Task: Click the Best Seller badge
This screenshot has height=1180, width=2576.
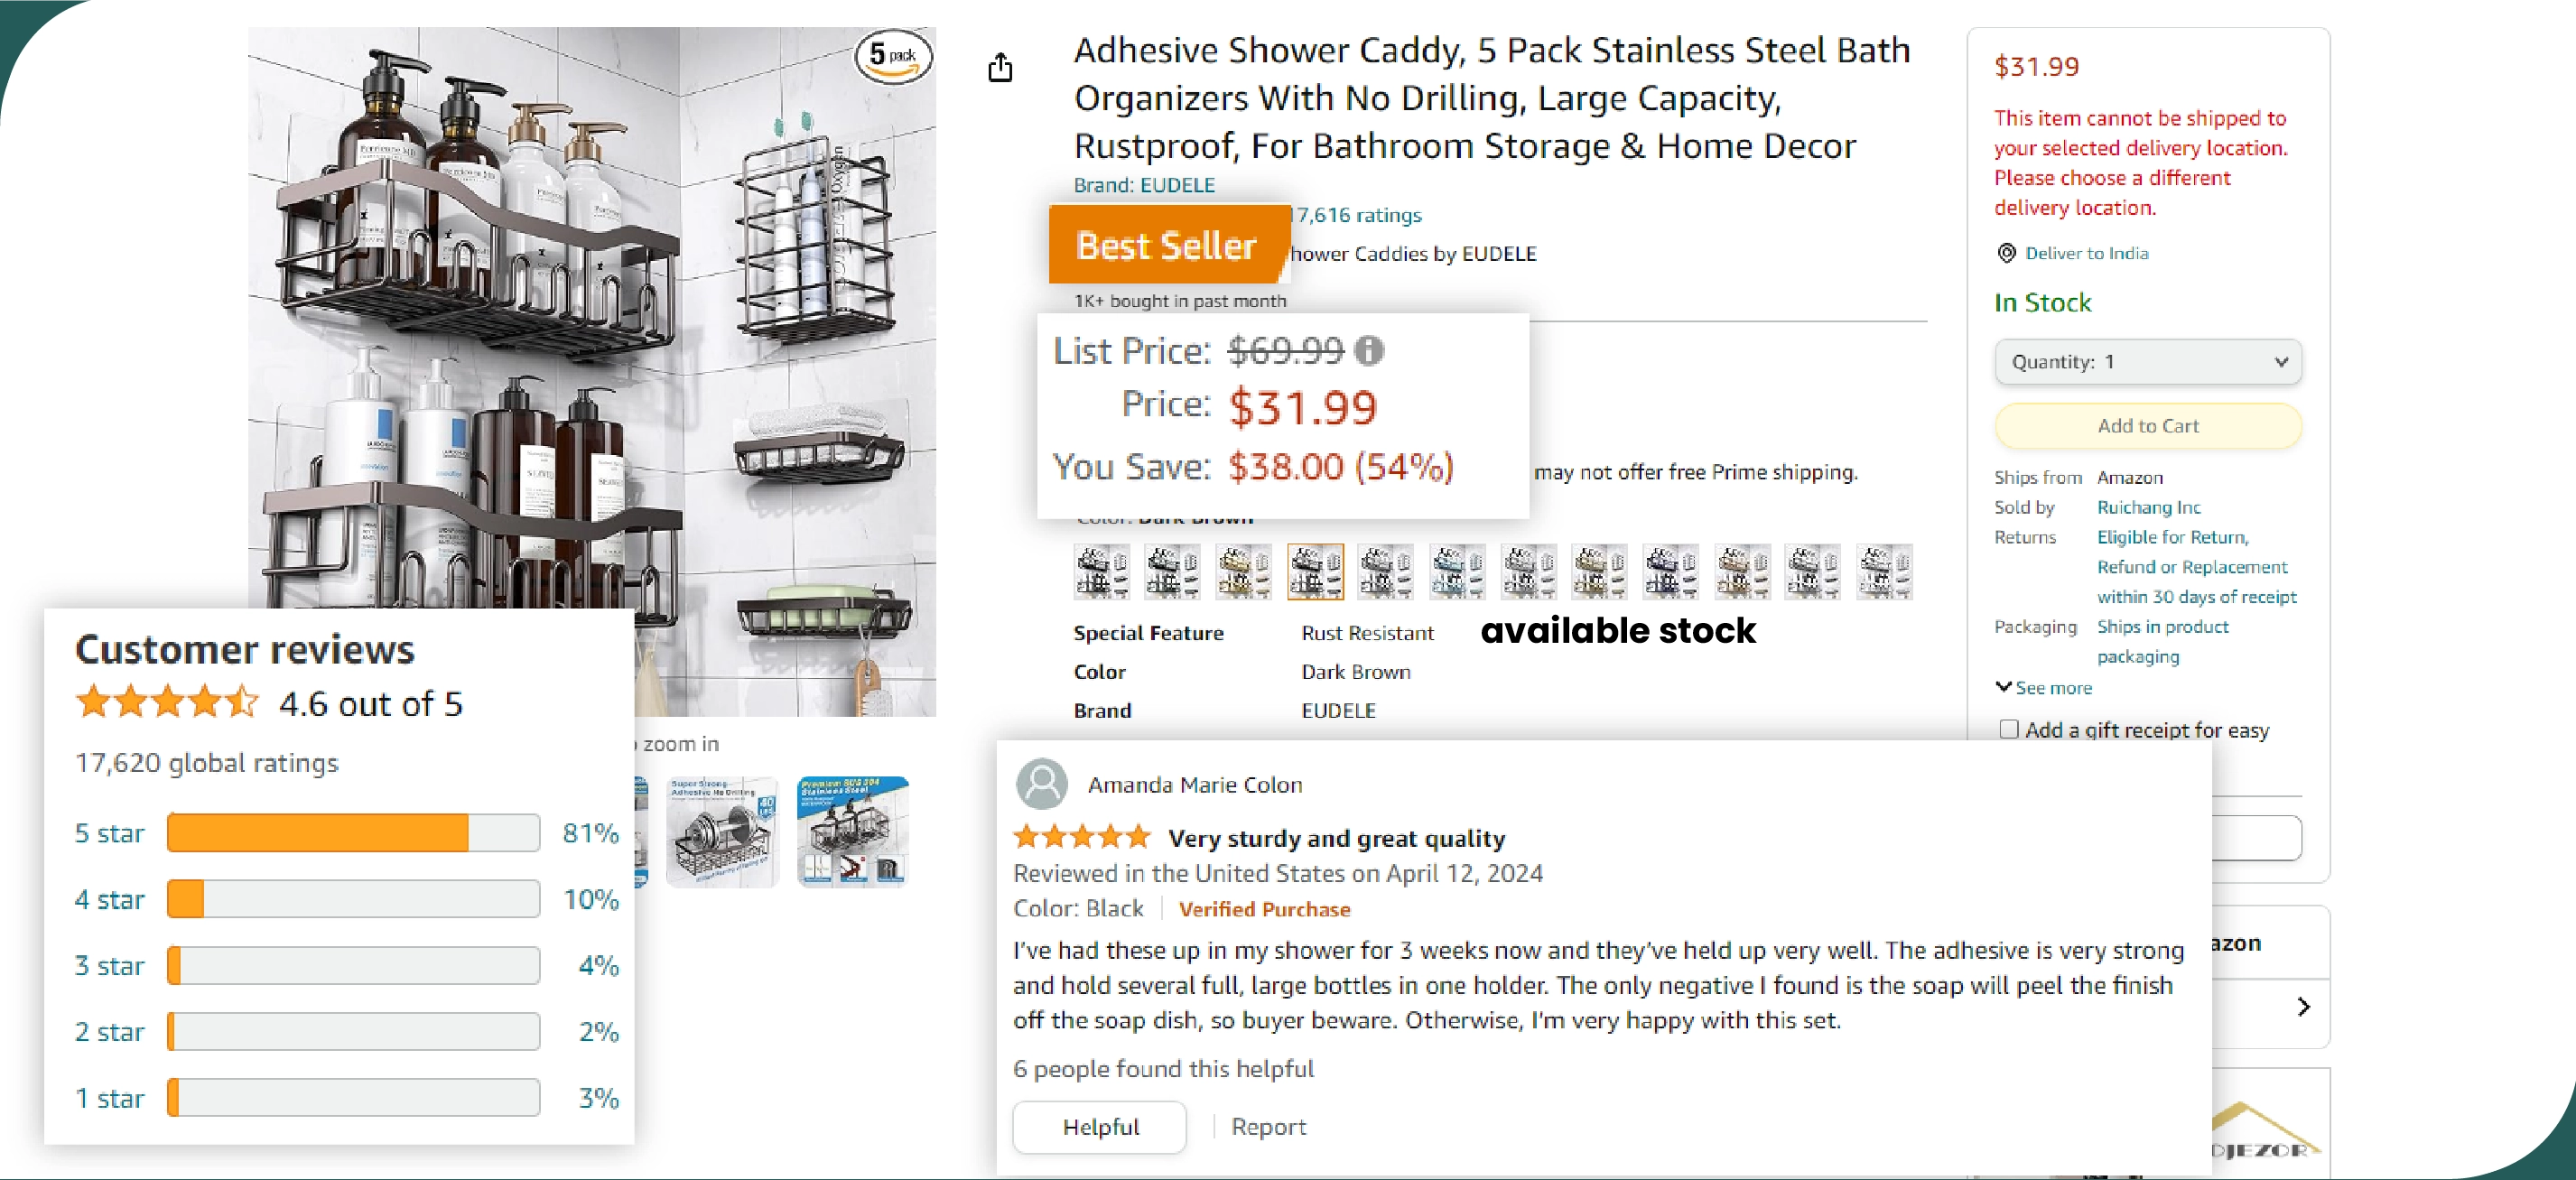Action: pyautogui.click(x=1167, y=243)
